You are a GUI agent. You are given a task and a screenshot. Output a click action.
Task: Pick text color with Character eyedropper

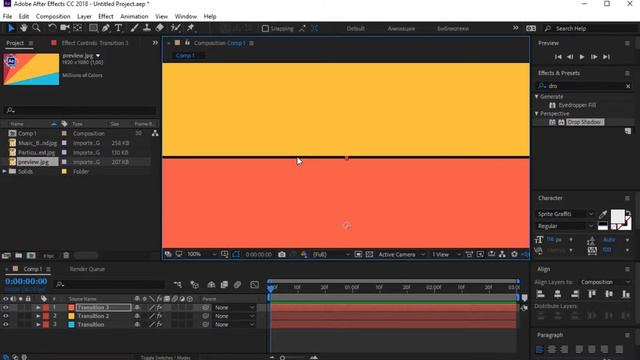[603, 214]
